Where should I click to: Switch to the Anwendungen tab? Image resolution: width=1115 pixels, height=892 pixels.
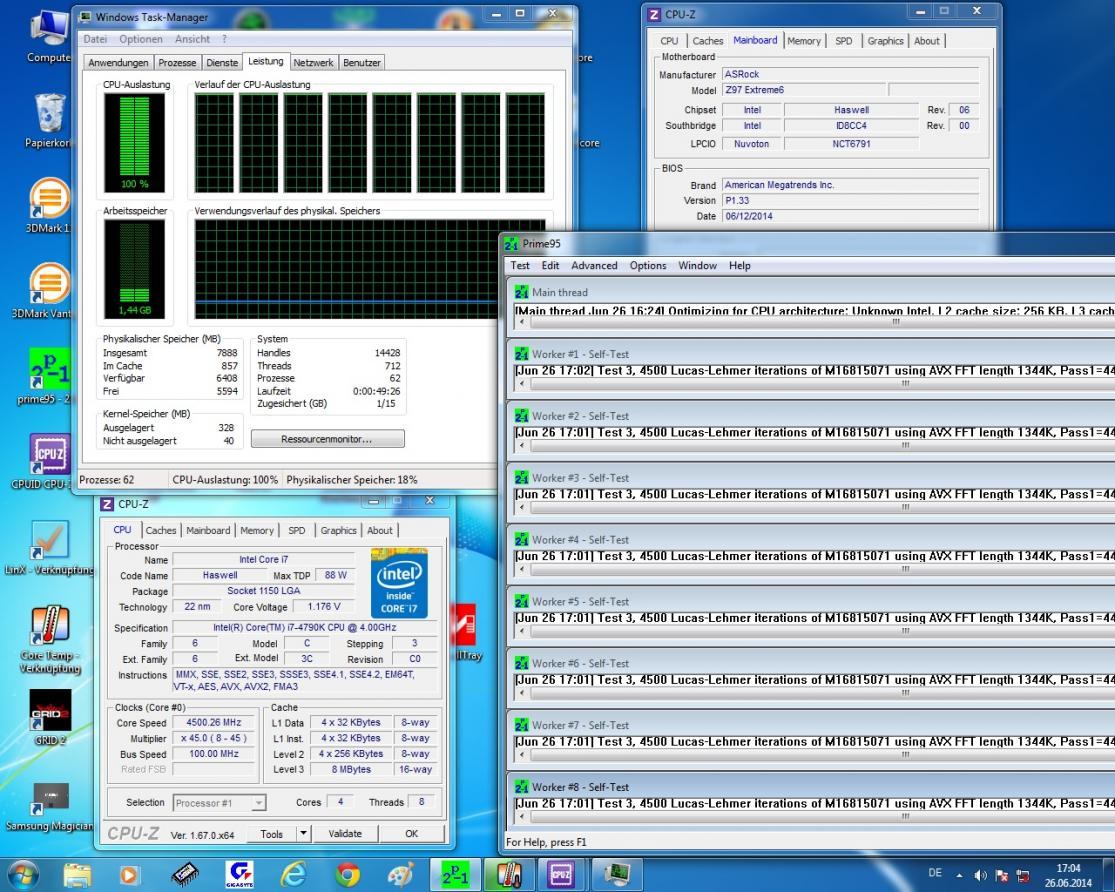click(118, 63)
